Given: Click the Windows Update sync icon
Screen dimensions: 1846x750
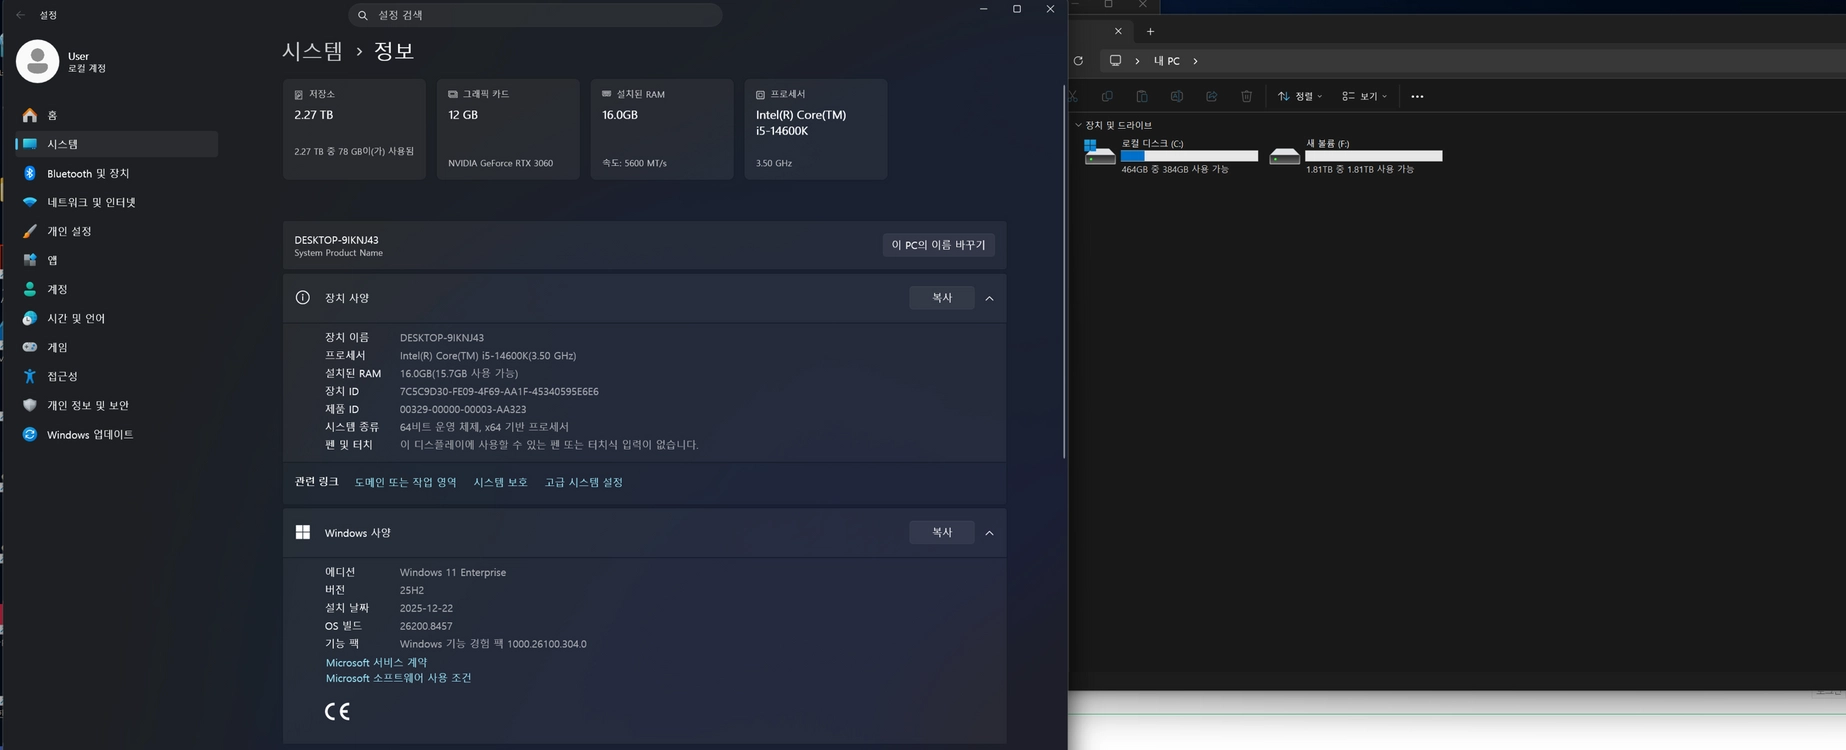Looking at the screenshot, I should click(30, 434).
